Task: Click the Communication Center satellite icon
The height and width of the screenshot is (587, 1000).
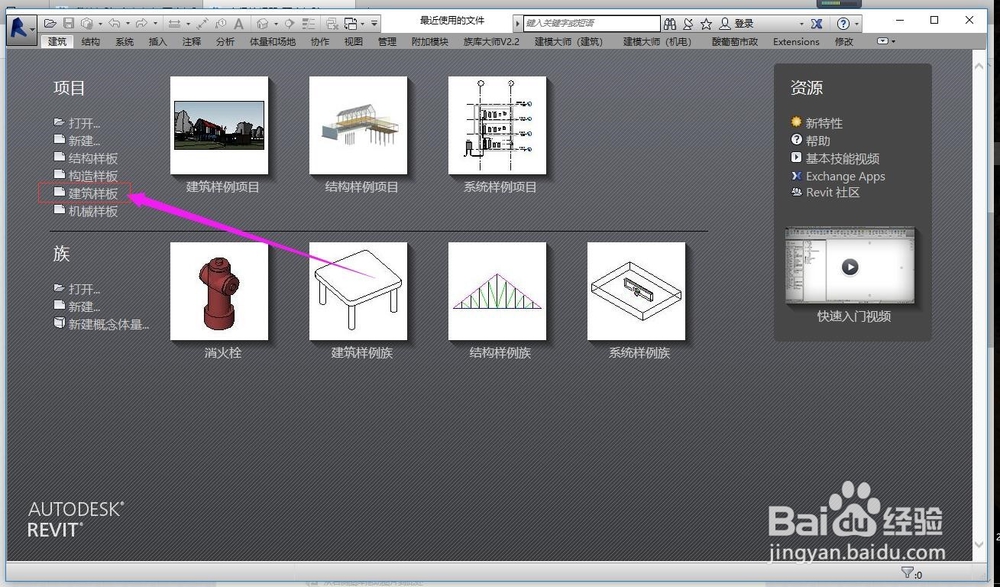Action: pos(688,24)
